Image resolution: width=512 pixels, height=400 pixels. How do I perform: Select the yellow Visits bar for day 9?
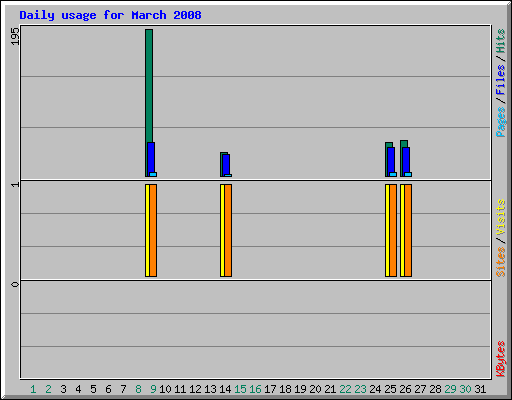point(147,230)
